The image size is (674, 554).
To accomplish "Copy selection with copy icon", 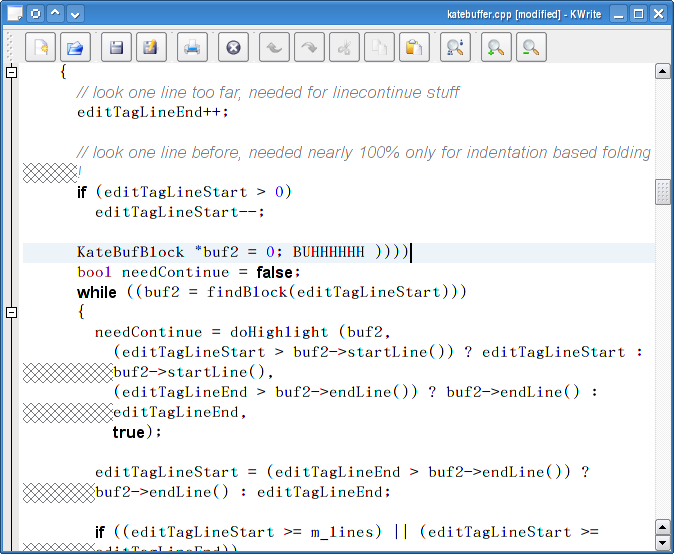I will (379, 47).
